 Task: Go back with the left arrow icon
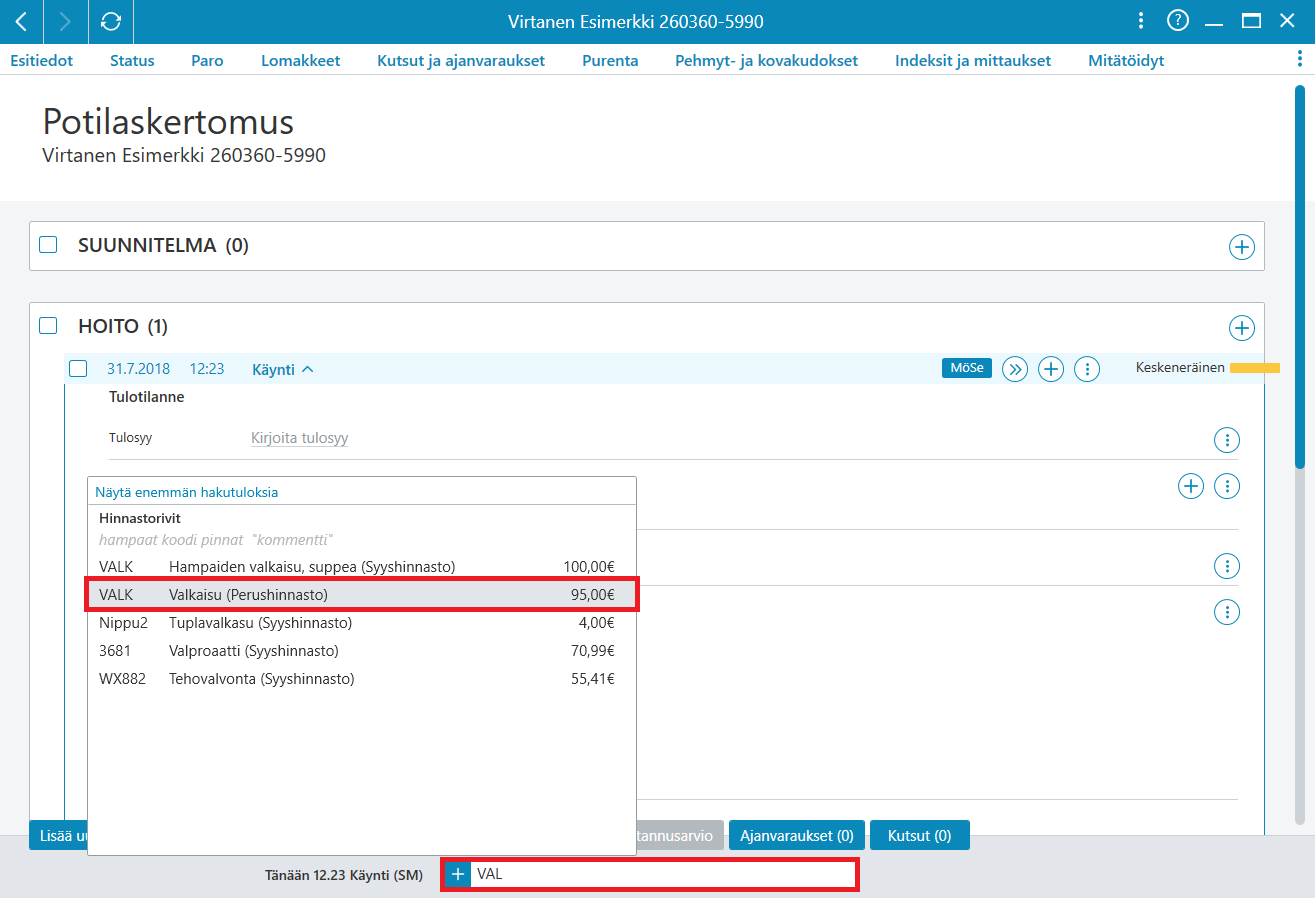(x=21, y=21)
